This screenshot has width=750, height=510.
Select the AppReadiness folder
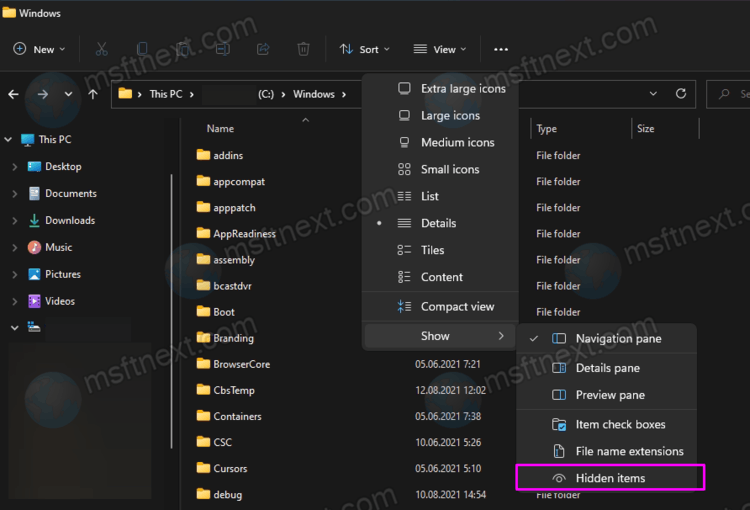(236, 233)
